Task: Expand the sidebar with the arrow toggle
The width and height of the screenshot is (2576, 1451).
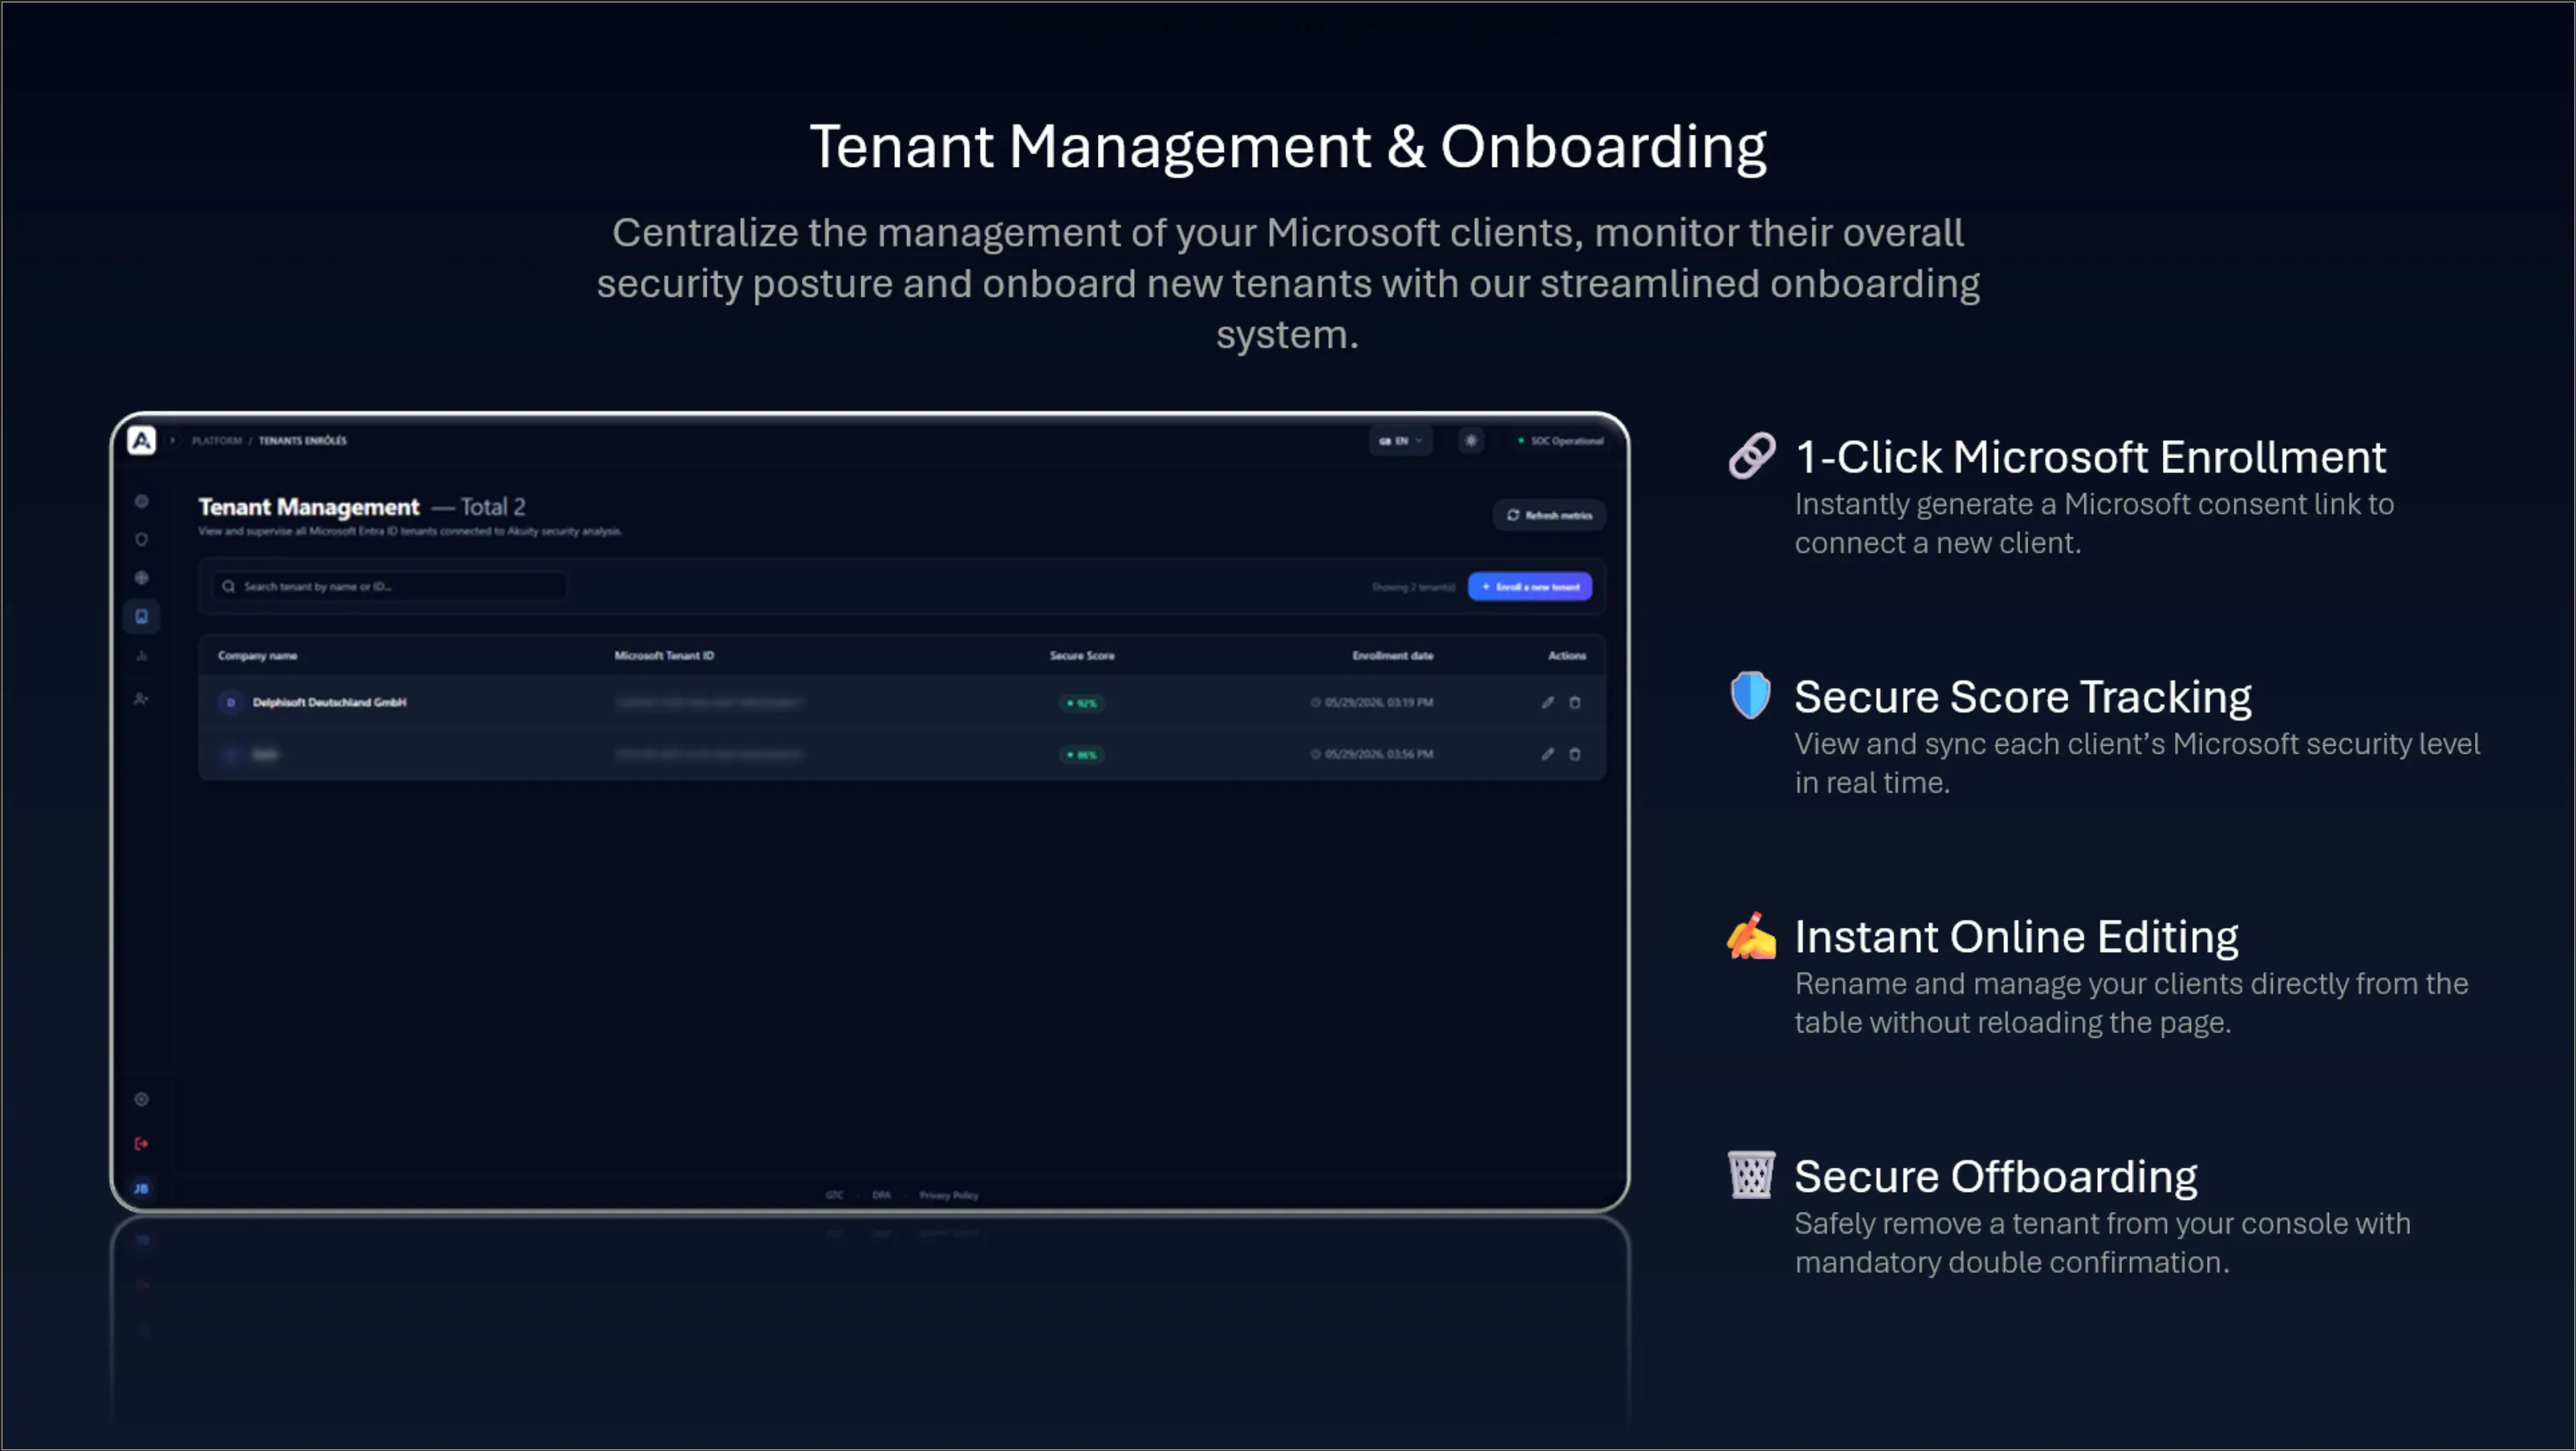Action: (x=172, y=441)
